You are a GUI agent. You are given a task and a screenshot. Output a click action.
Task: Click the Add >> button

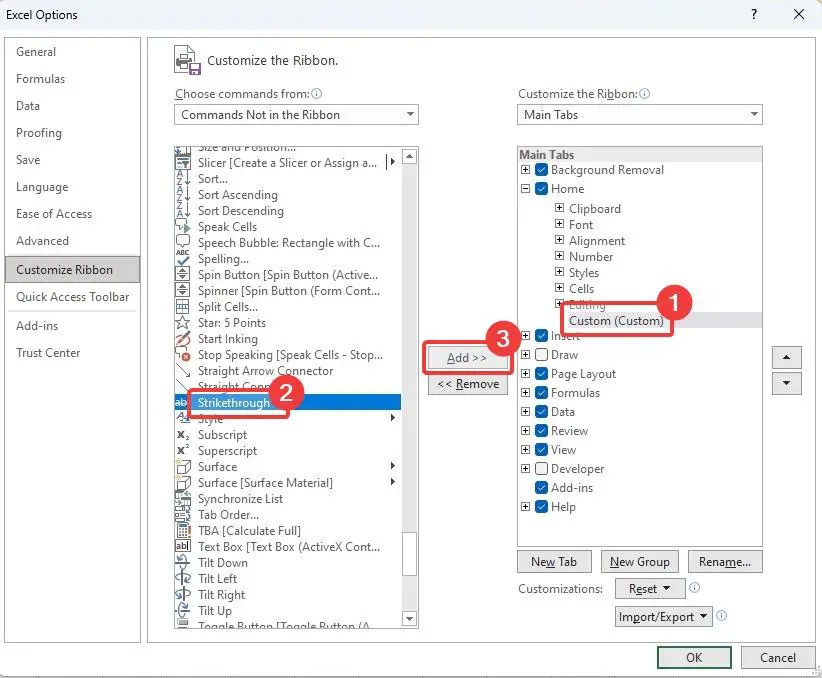[x=467, y=358]
